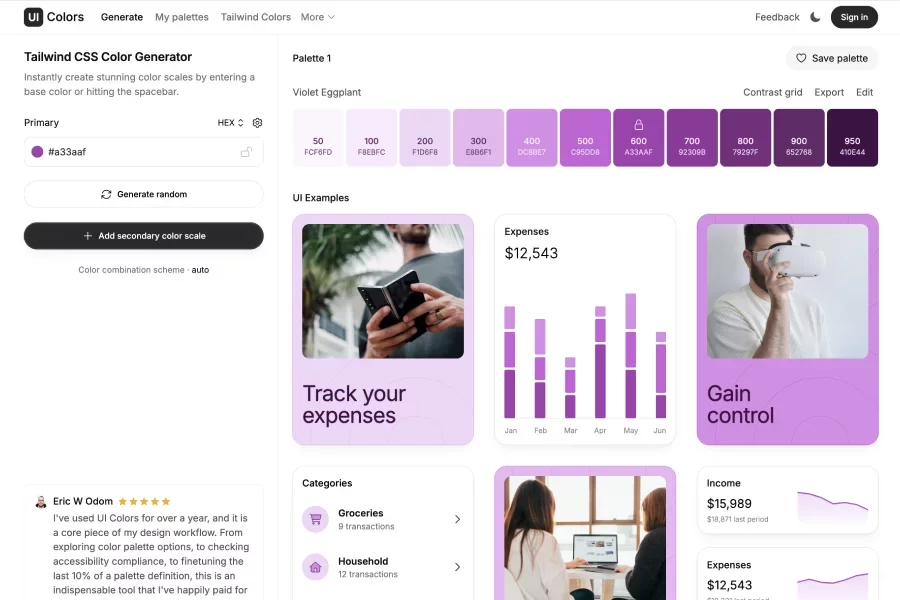Go to My palettes tab
Screen dimensions: 900x600
point(182,17)
